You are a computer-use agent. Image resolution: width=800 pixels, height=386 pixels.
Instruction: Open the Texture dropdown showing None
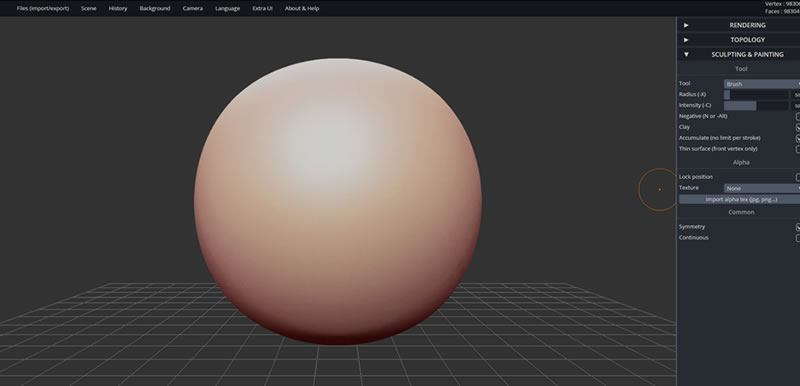[x=762, y=188]
